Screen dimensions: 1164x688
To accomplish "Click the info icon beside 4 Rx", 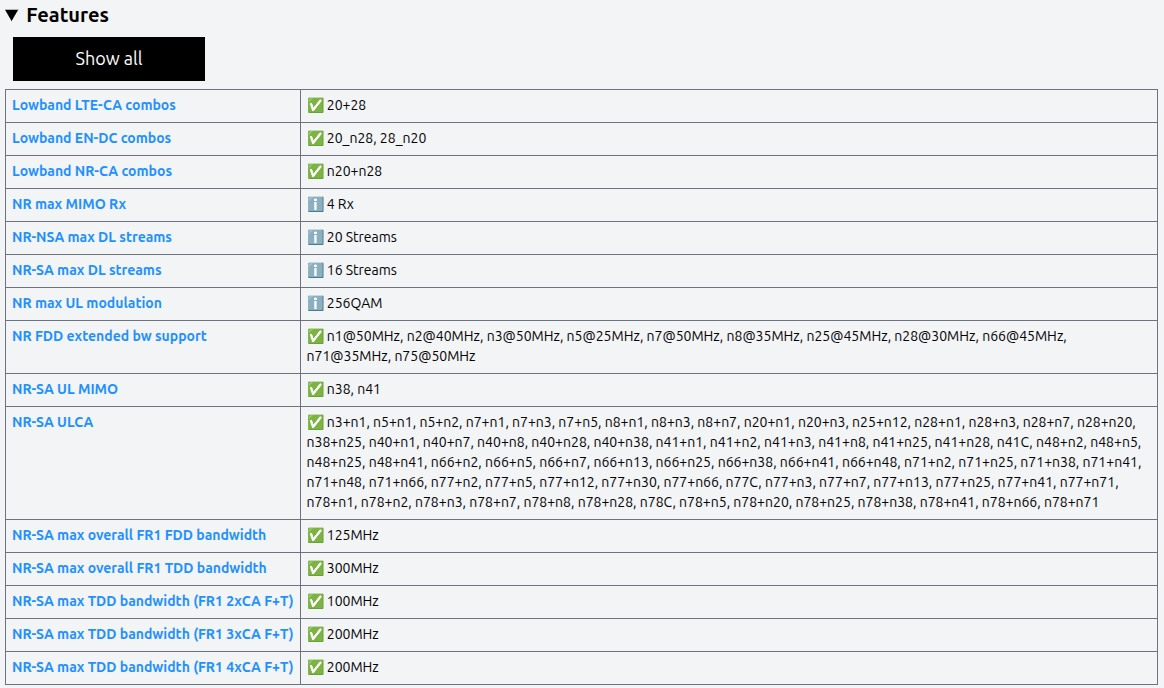I will pyautogui.click(x=315, y=204).
